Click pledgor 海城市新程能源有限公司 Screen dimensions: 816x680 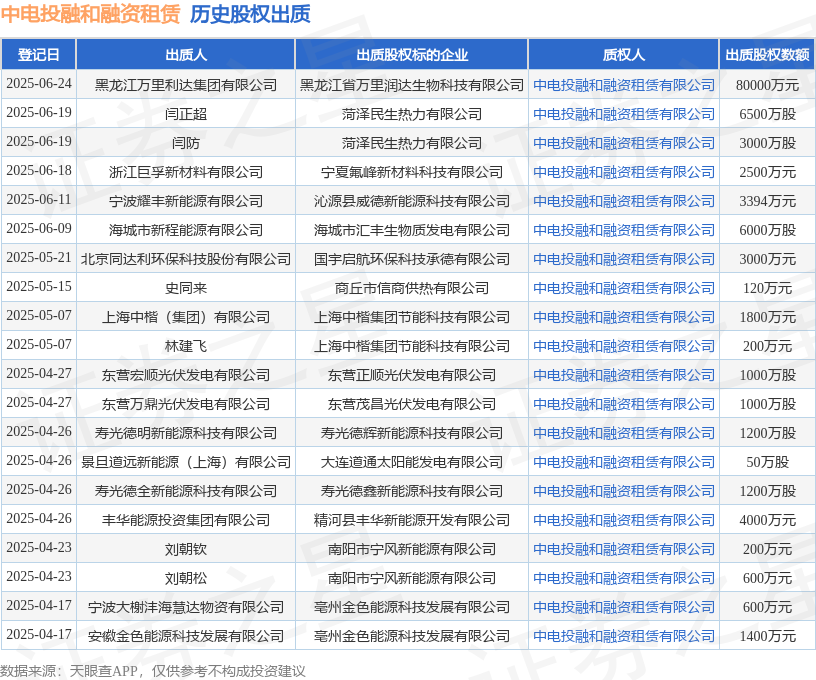[x=186, y=230]
